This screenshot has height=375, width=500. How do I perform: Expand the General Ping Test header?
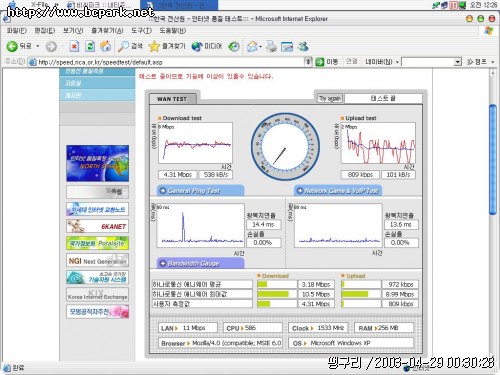point(200,191)
